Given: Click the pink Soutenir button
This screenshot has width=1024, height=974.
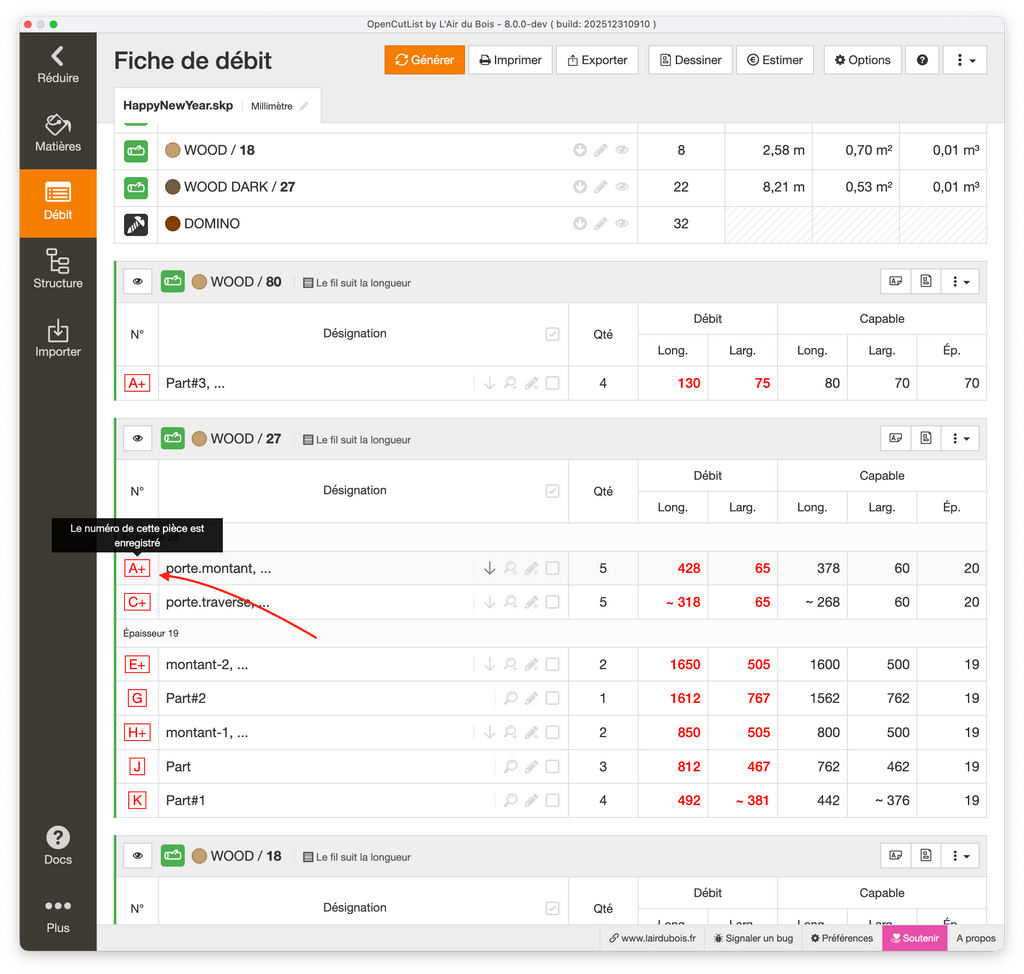Looking at the screenshot, I should pos(914,938).
